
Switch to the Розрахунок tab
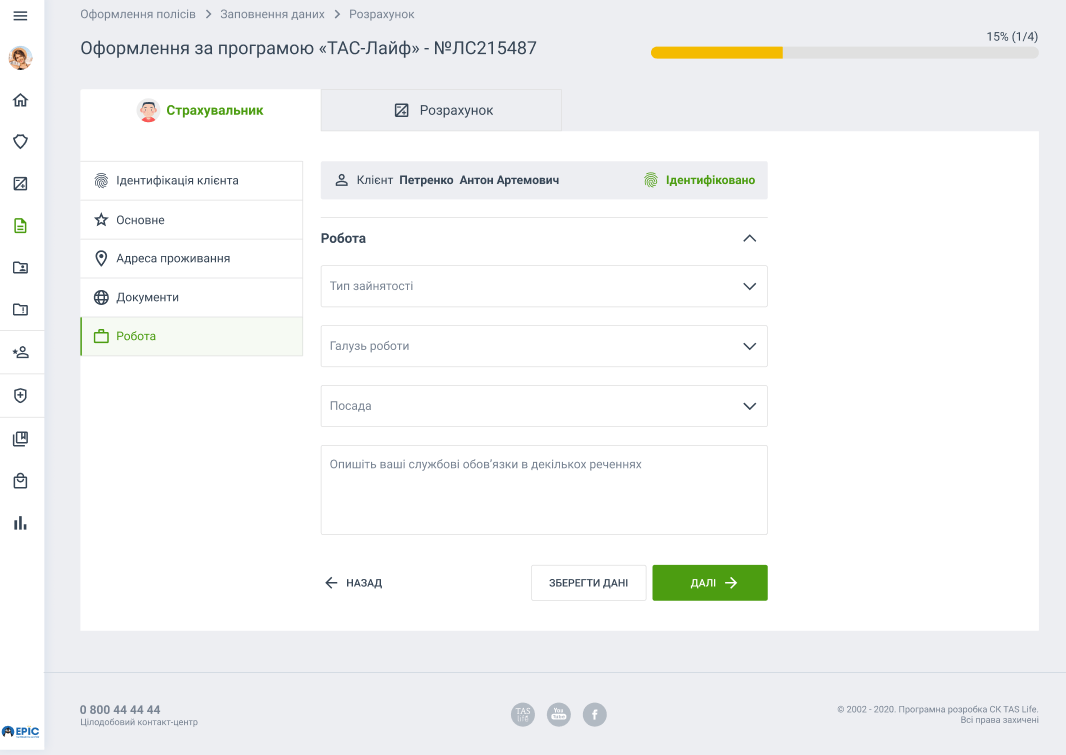(441, 110)
